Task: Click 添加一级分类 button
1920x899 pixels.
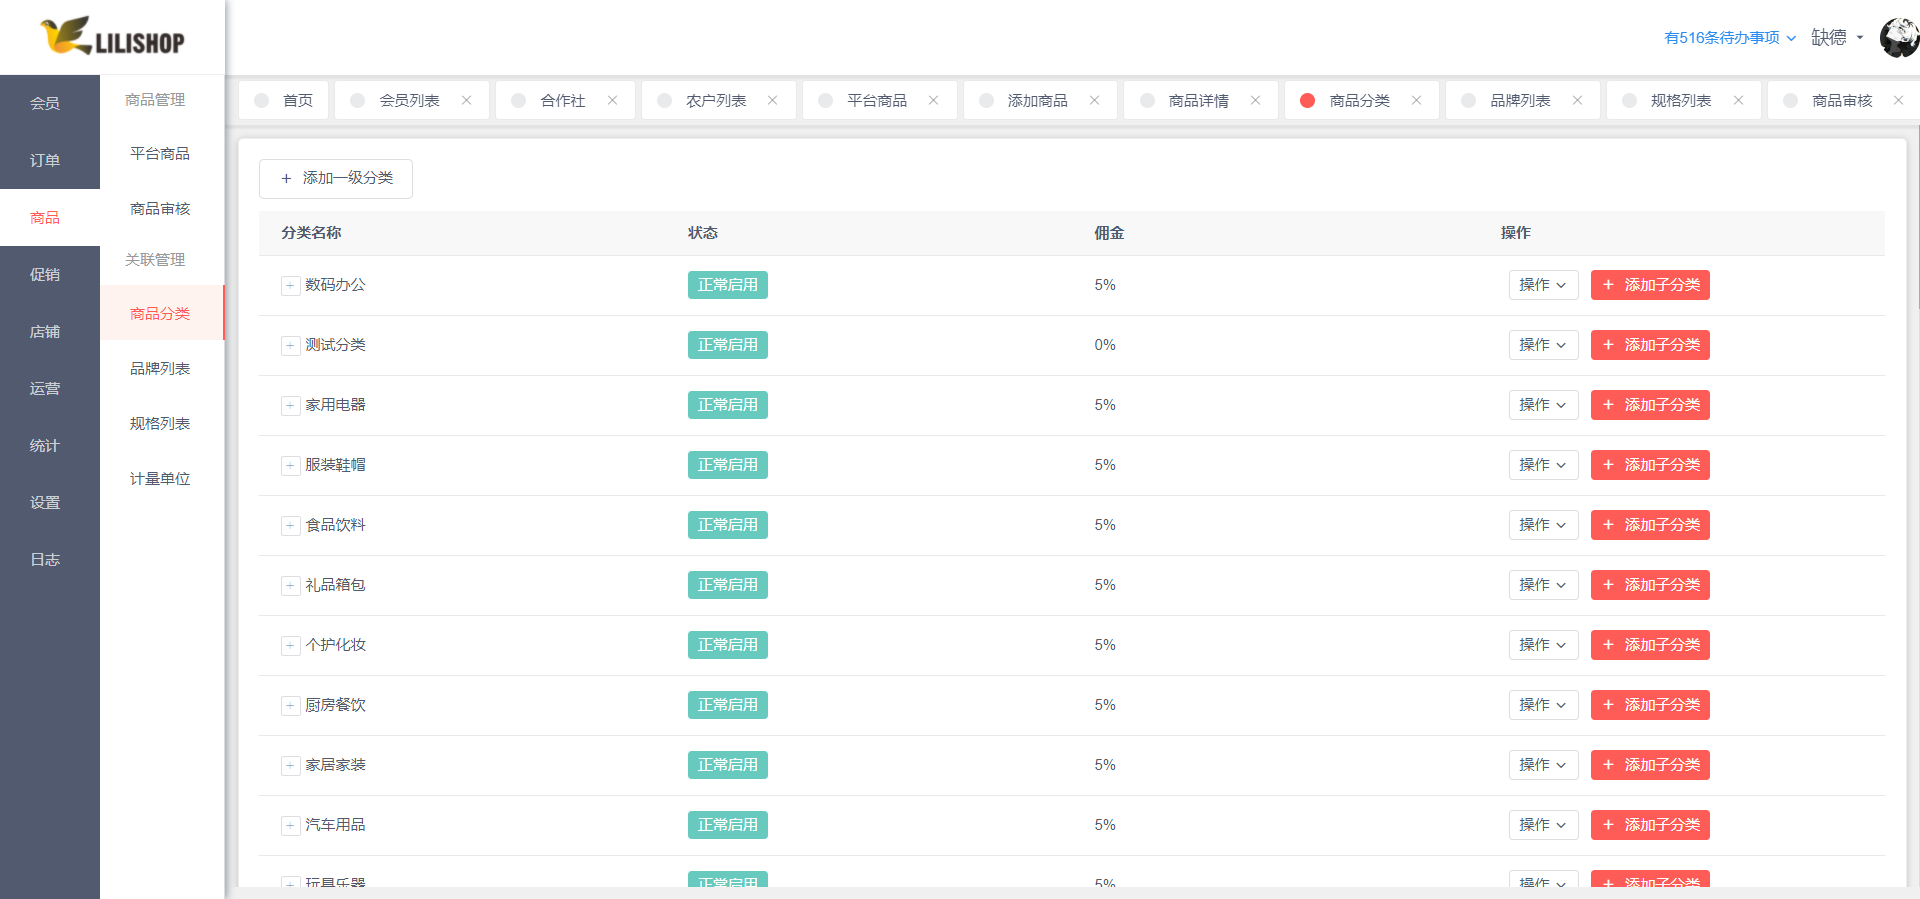Action: pyautogui.click(x=336, y=178)
